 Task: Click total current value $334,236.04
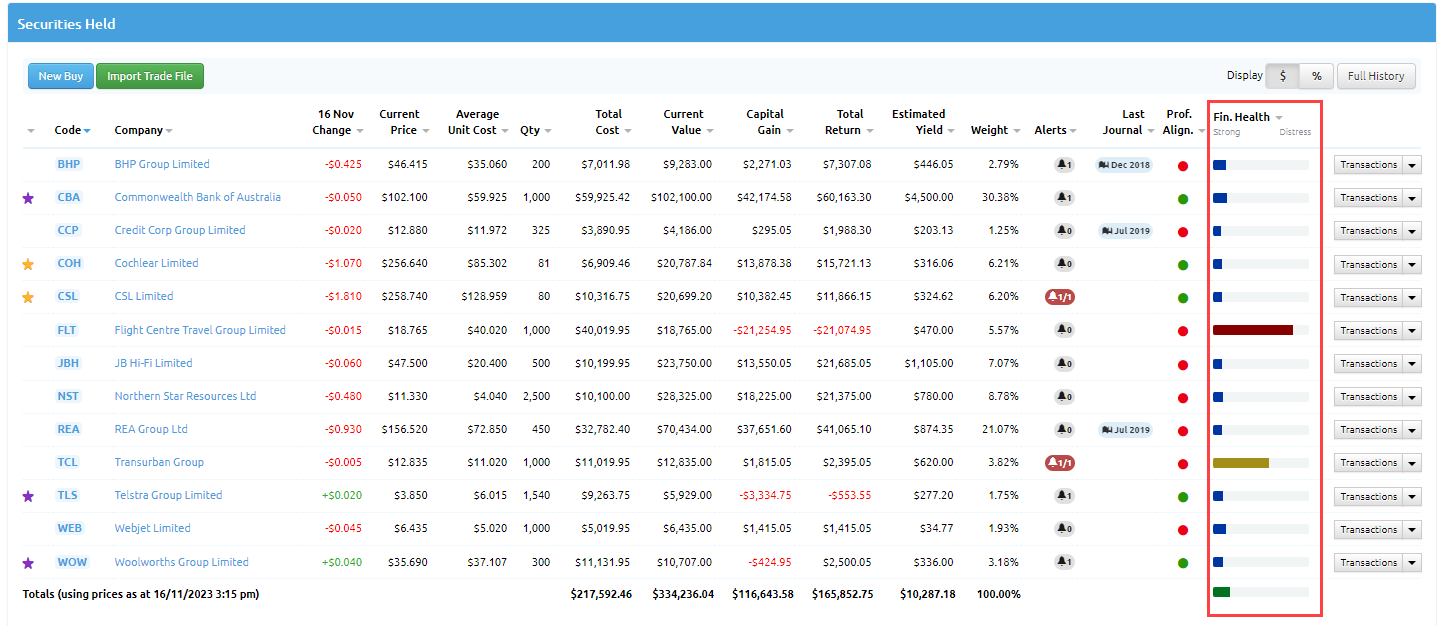click(683, 594)
